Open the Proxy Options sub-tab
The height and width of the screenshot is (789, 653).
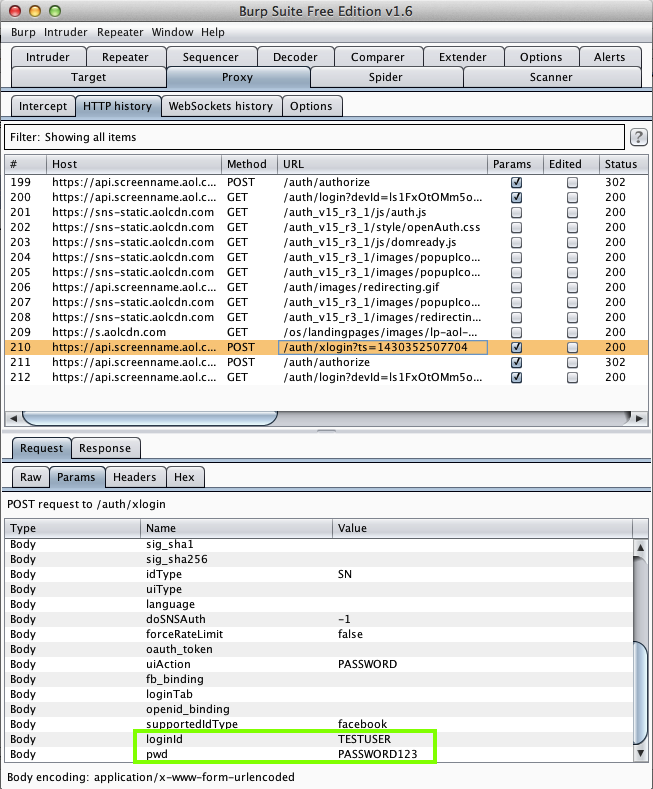311,106
